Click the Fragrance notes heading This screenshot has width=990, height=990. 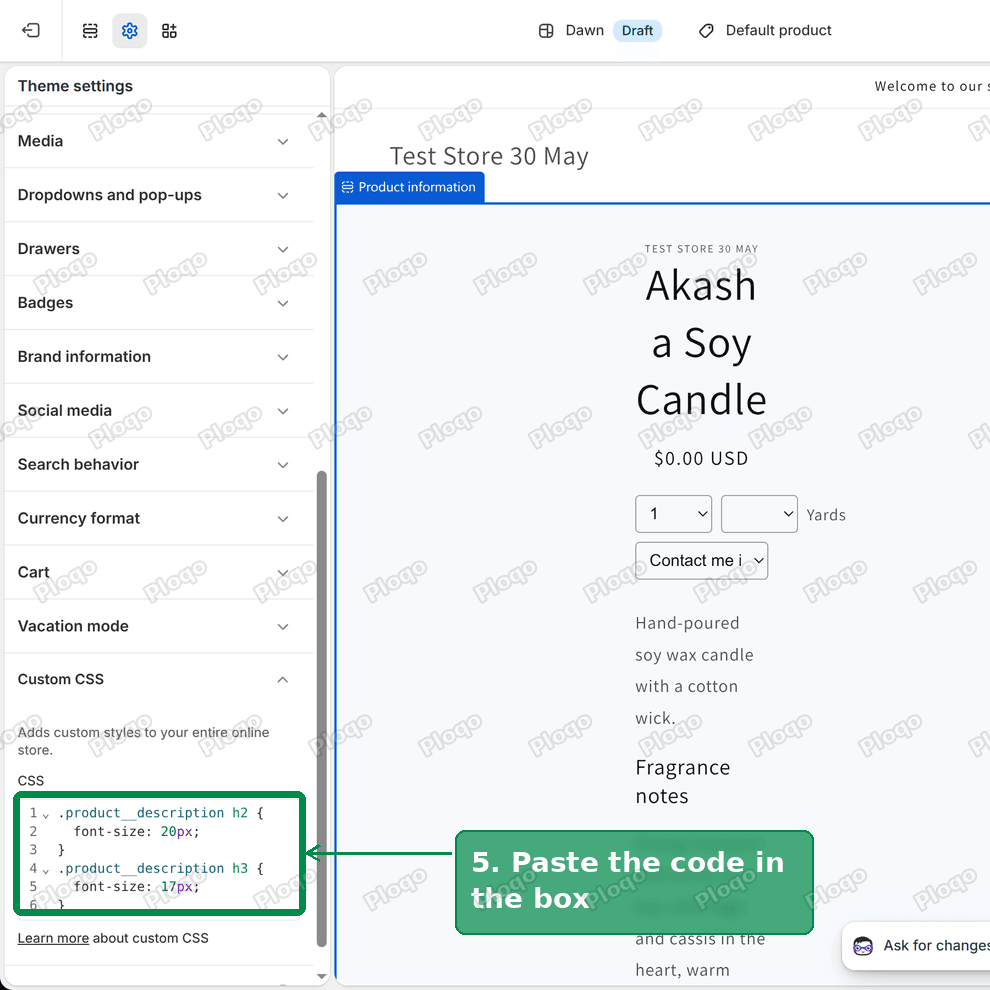[x=683, y=782]
